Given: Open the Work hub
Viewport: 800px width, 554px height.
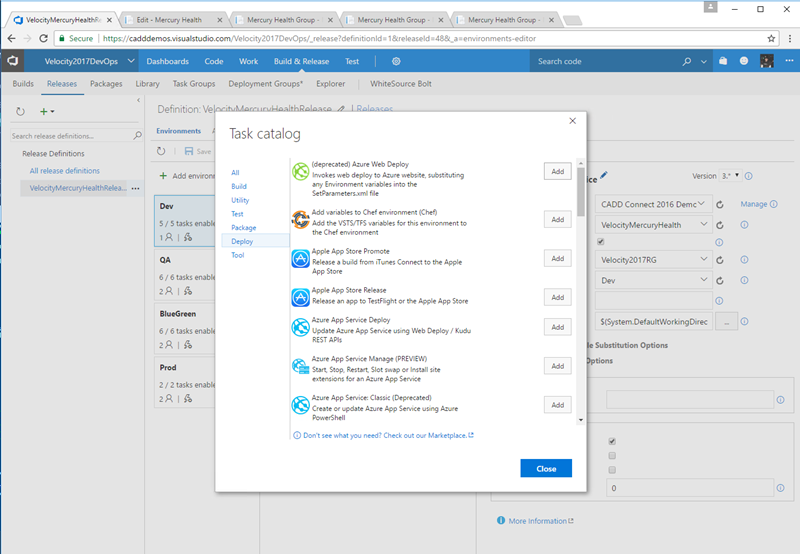Looking at the screenshot, I should click(248, 61).
